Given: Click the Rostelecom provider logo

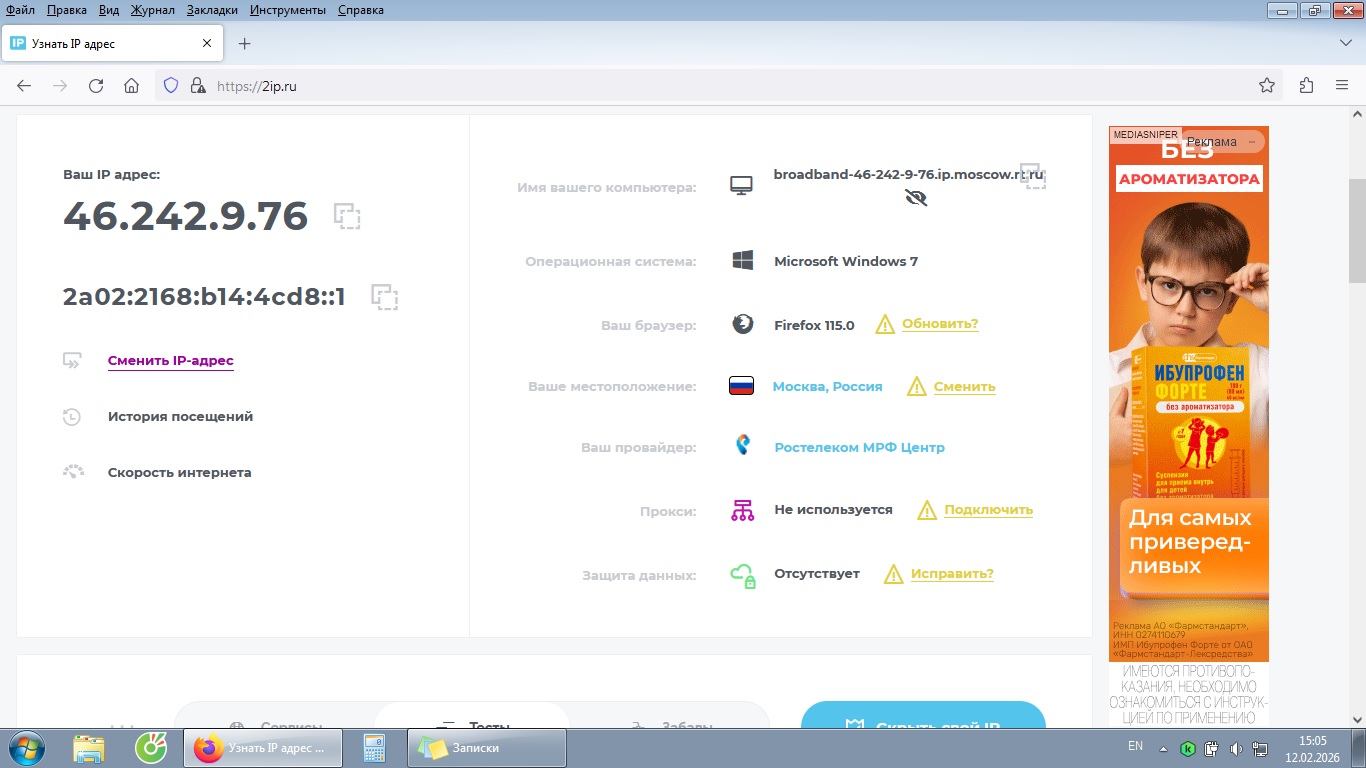Looking at the screenshot, I should 742,447.
